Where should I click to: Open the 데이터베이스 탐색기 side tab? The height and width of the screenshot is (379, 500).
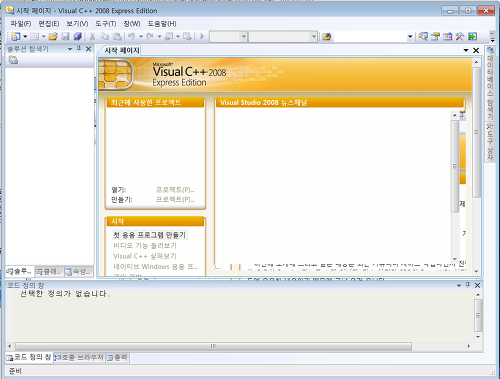coord(489,83)
